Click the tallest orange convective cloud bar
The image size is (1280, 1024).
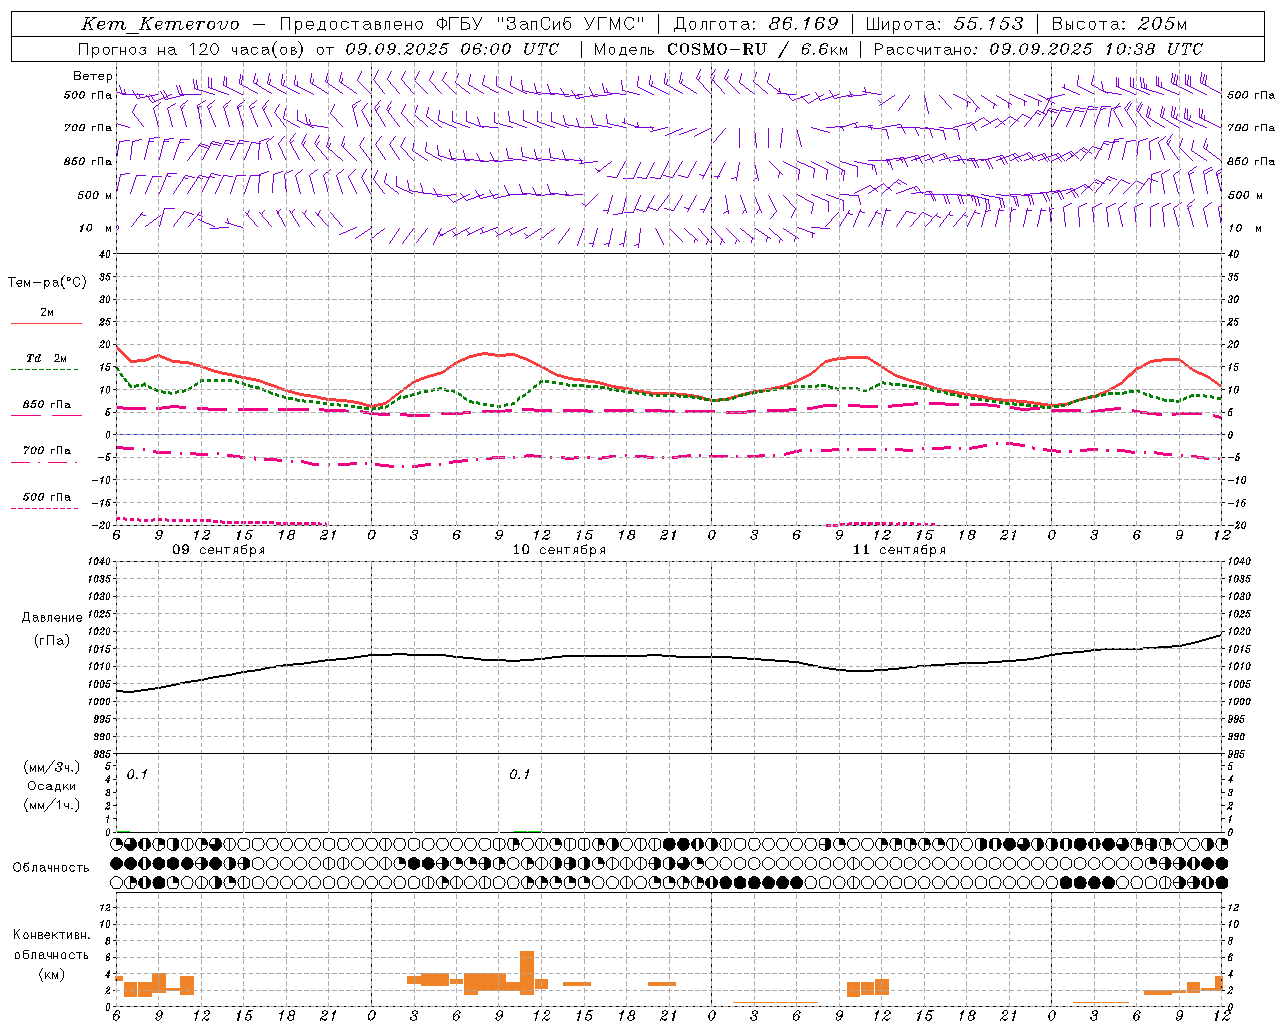[x=527, y=972]
